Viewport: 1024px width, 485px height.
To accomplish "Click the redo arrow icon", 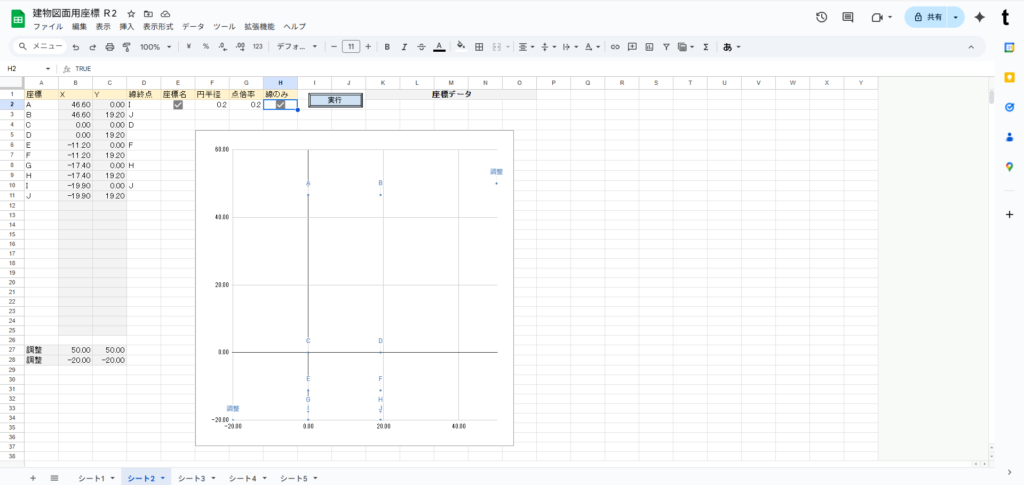I will click(93, 47).
